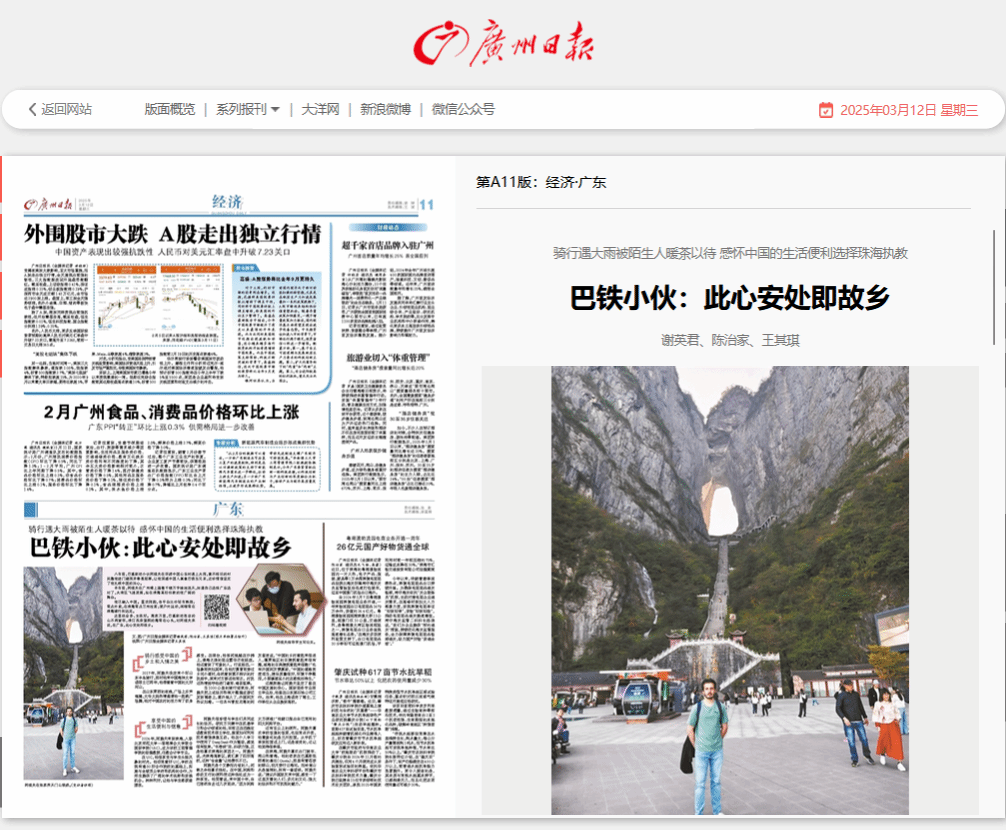Open article 外围股市大跌 A股走出独立行情
Image resolution: width=1006 pixels, height=830 pixels.
173,234
